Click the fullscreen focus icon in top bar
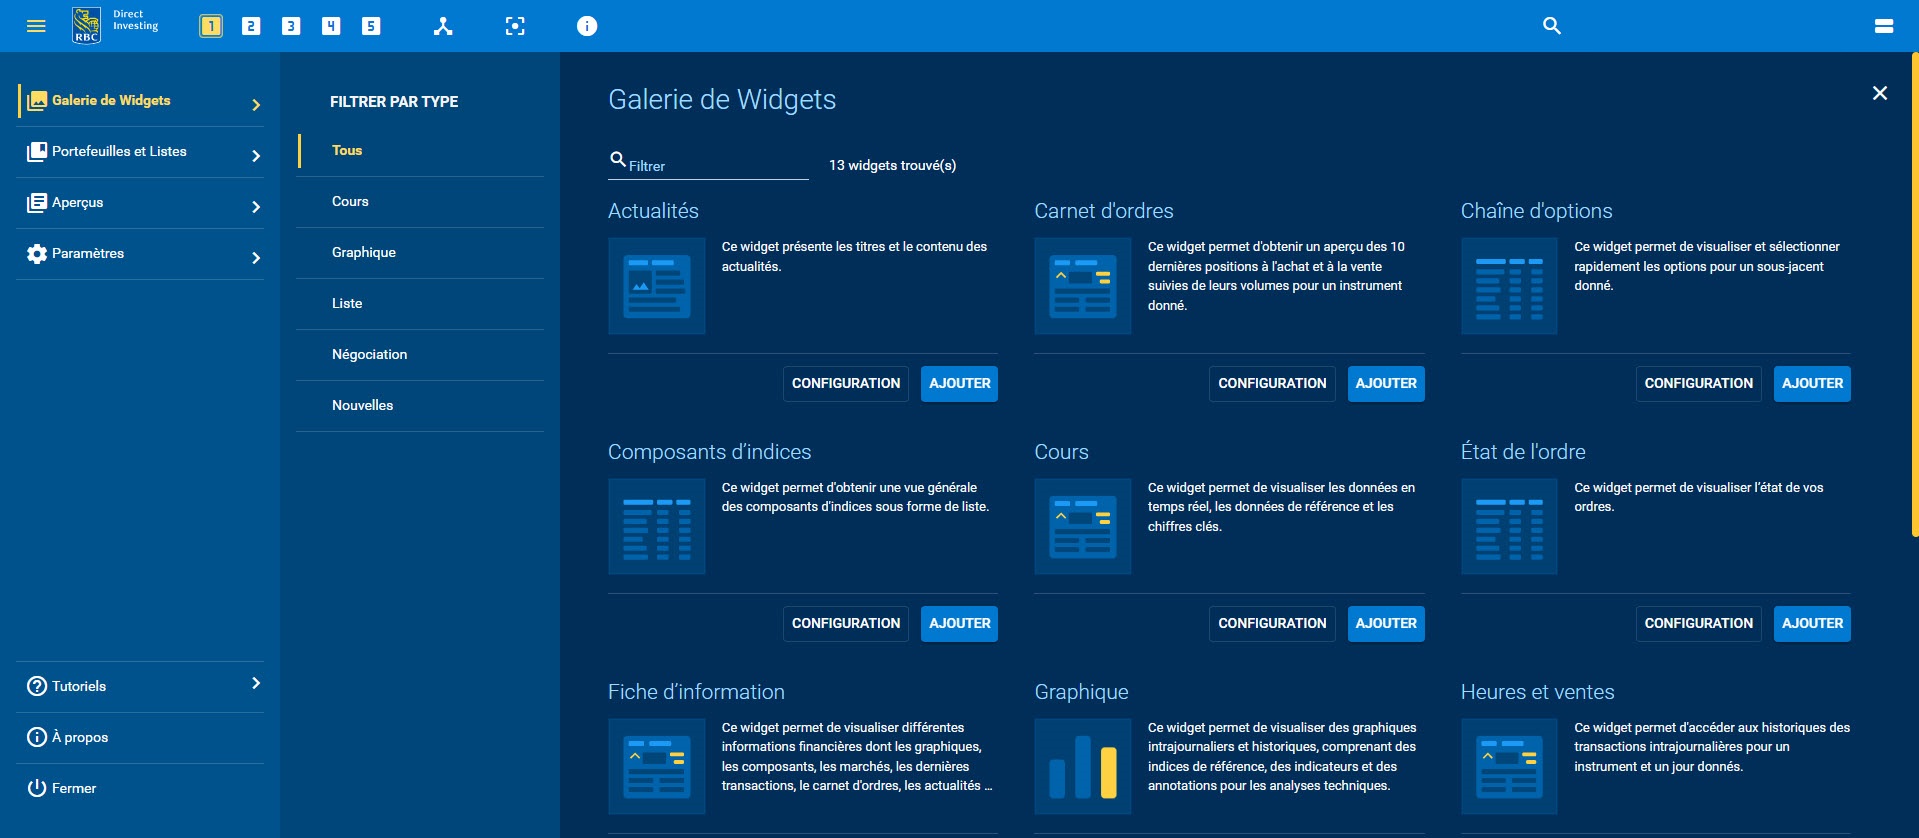This screenshot has width=1919, height=838. 515,26
